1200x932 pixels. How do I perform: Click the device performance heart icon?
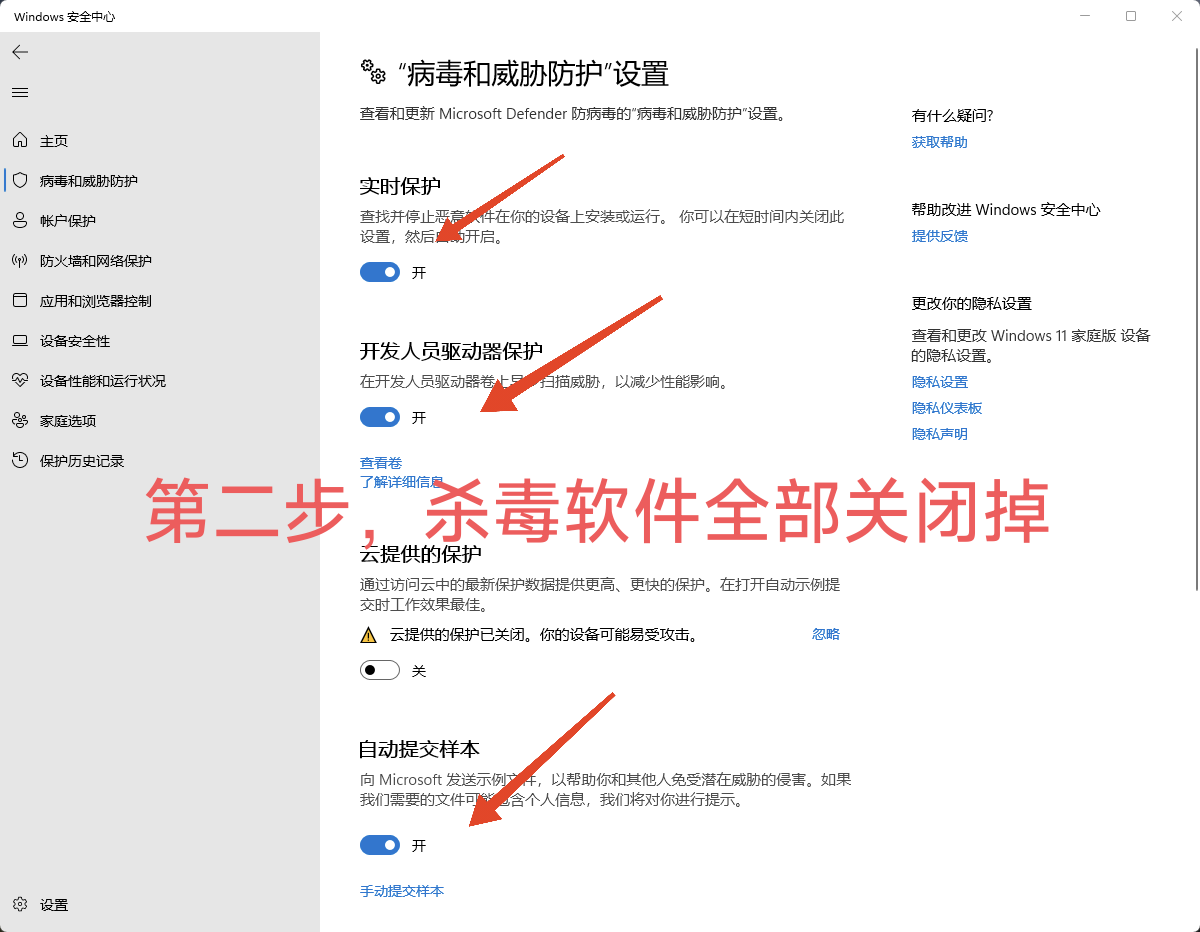20,381
